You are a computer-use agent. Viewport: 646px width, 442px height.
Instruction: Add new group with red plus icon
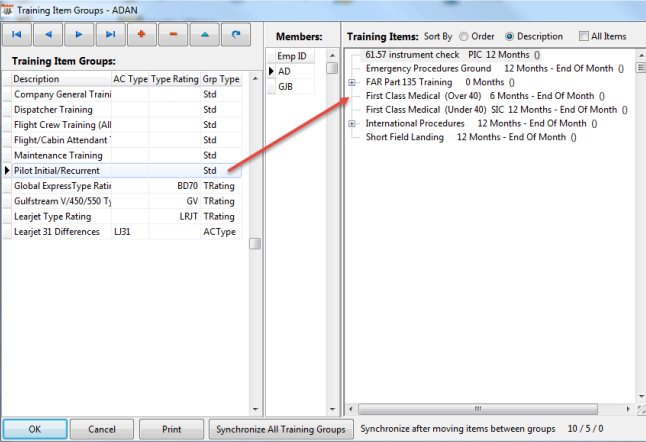tap(142, 35)
